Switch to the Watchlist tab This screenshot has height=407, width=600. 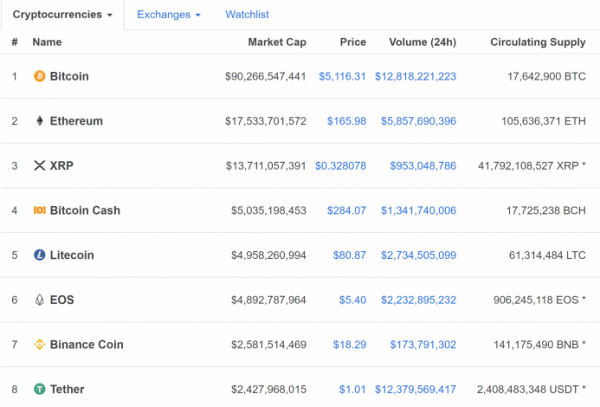[x=247, y=15]
